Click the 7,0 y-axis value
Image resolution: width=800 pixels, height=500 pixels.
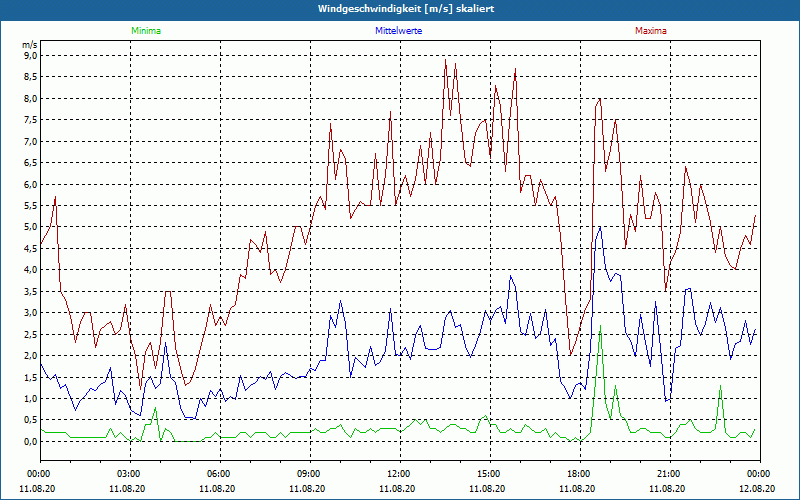click(31, 141)
